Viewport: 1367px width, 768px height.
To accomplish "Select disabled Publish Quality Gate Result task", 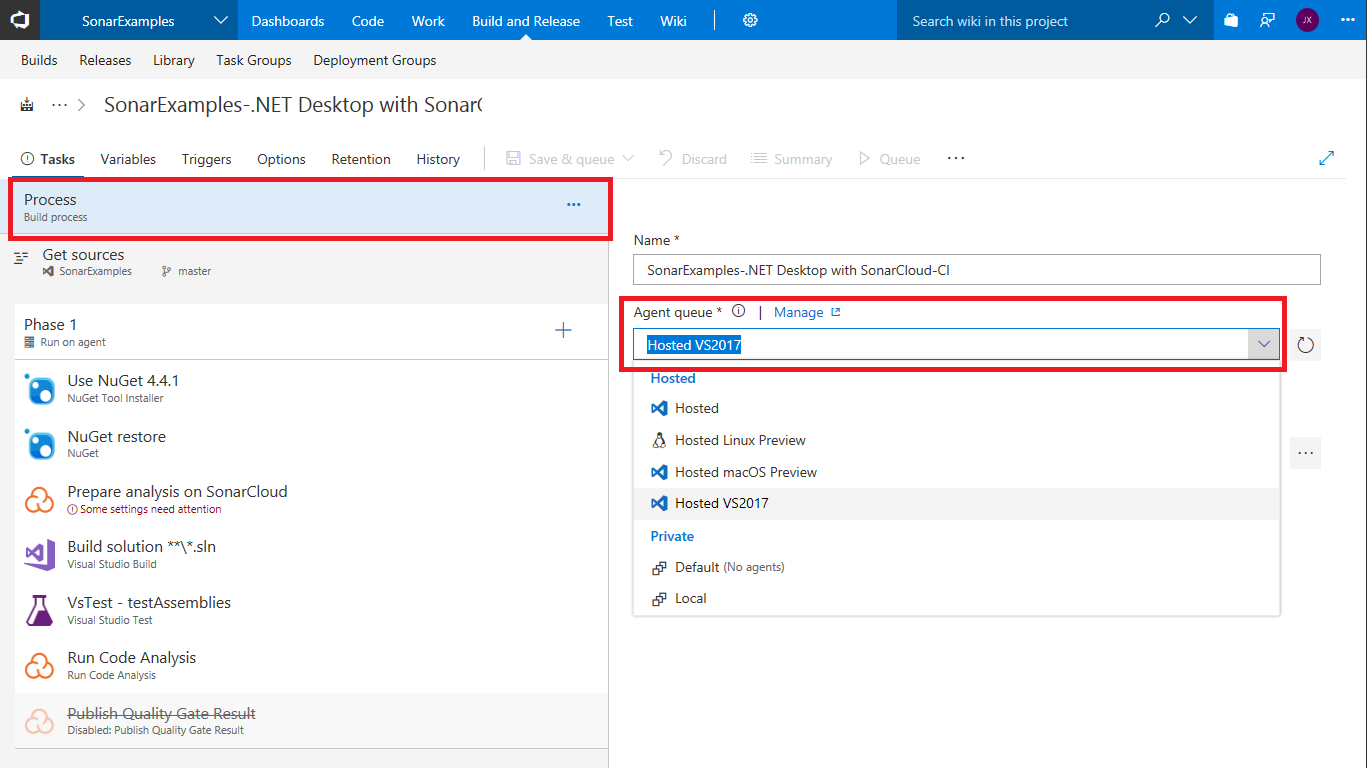I will pyautogui.click(x=311, y=721).
